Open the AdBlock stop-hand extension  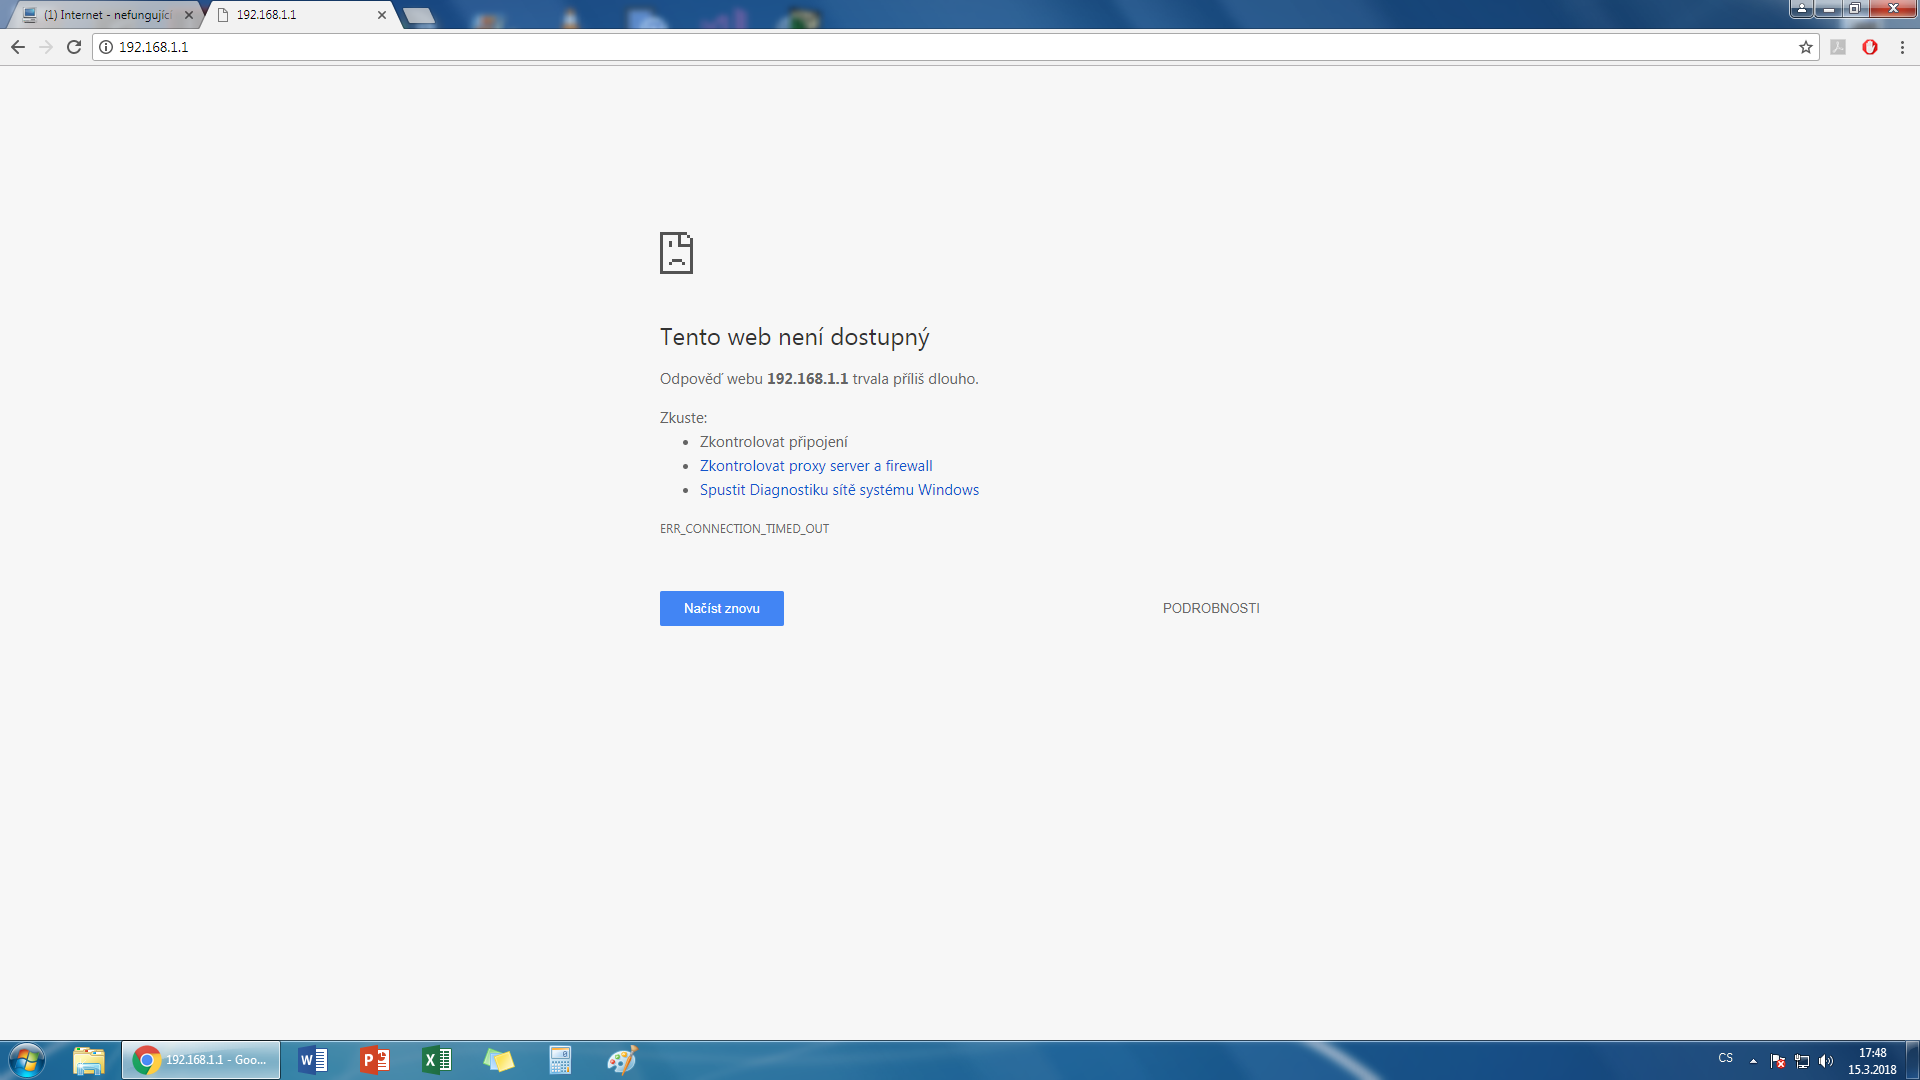pyautogui.click(x=1870, y=47)
